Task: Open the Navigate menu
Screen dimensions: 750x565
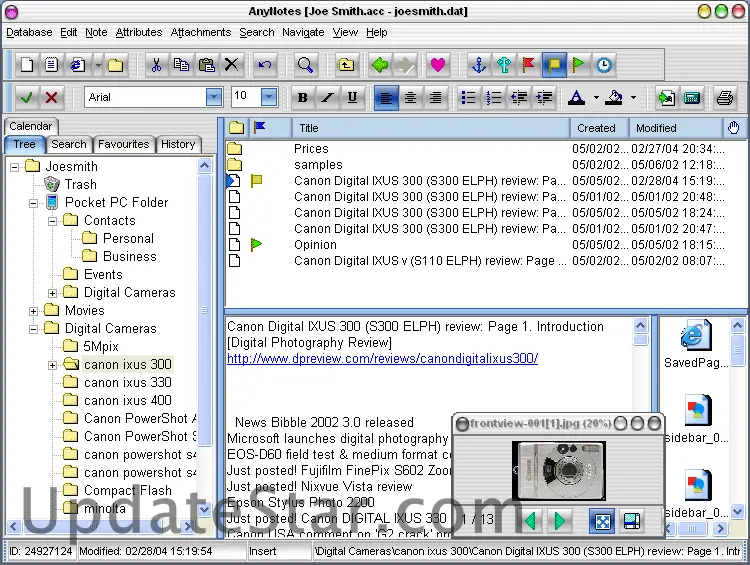Action: click(x=303, y=32)
